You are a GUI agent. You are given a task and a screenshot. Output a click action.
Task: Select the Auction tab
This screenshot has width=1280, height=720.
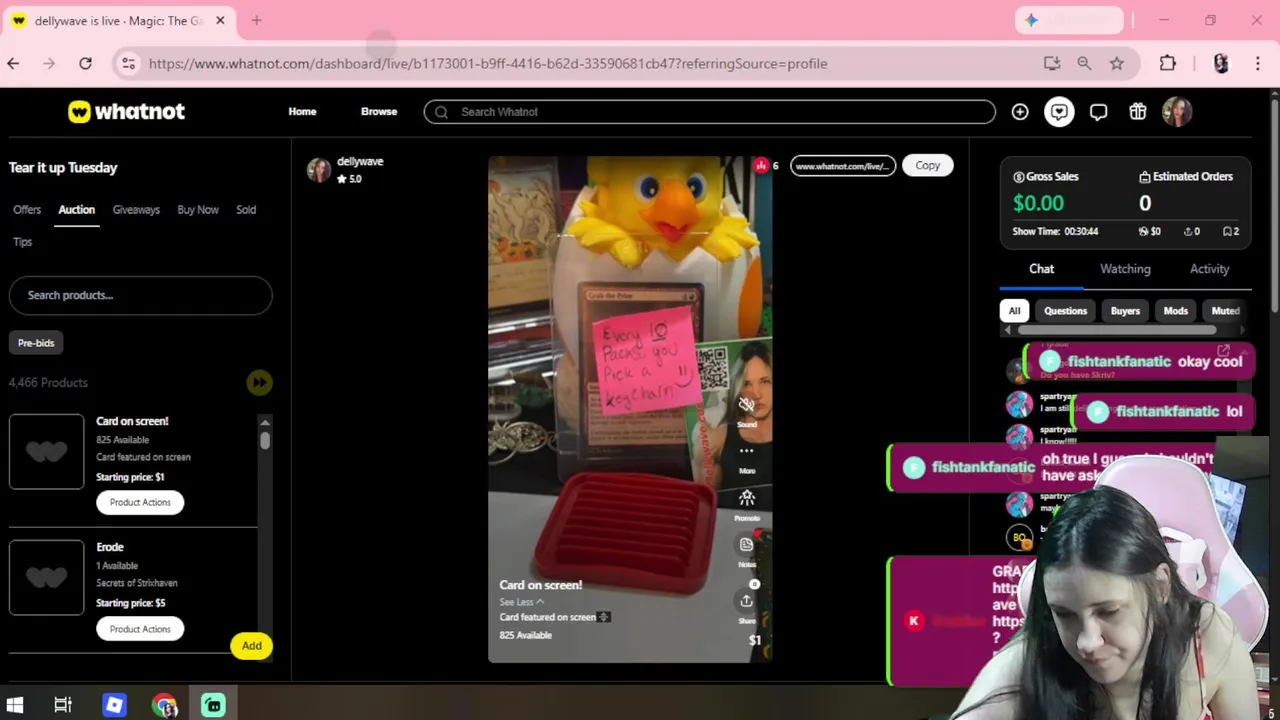coord(76,210)
